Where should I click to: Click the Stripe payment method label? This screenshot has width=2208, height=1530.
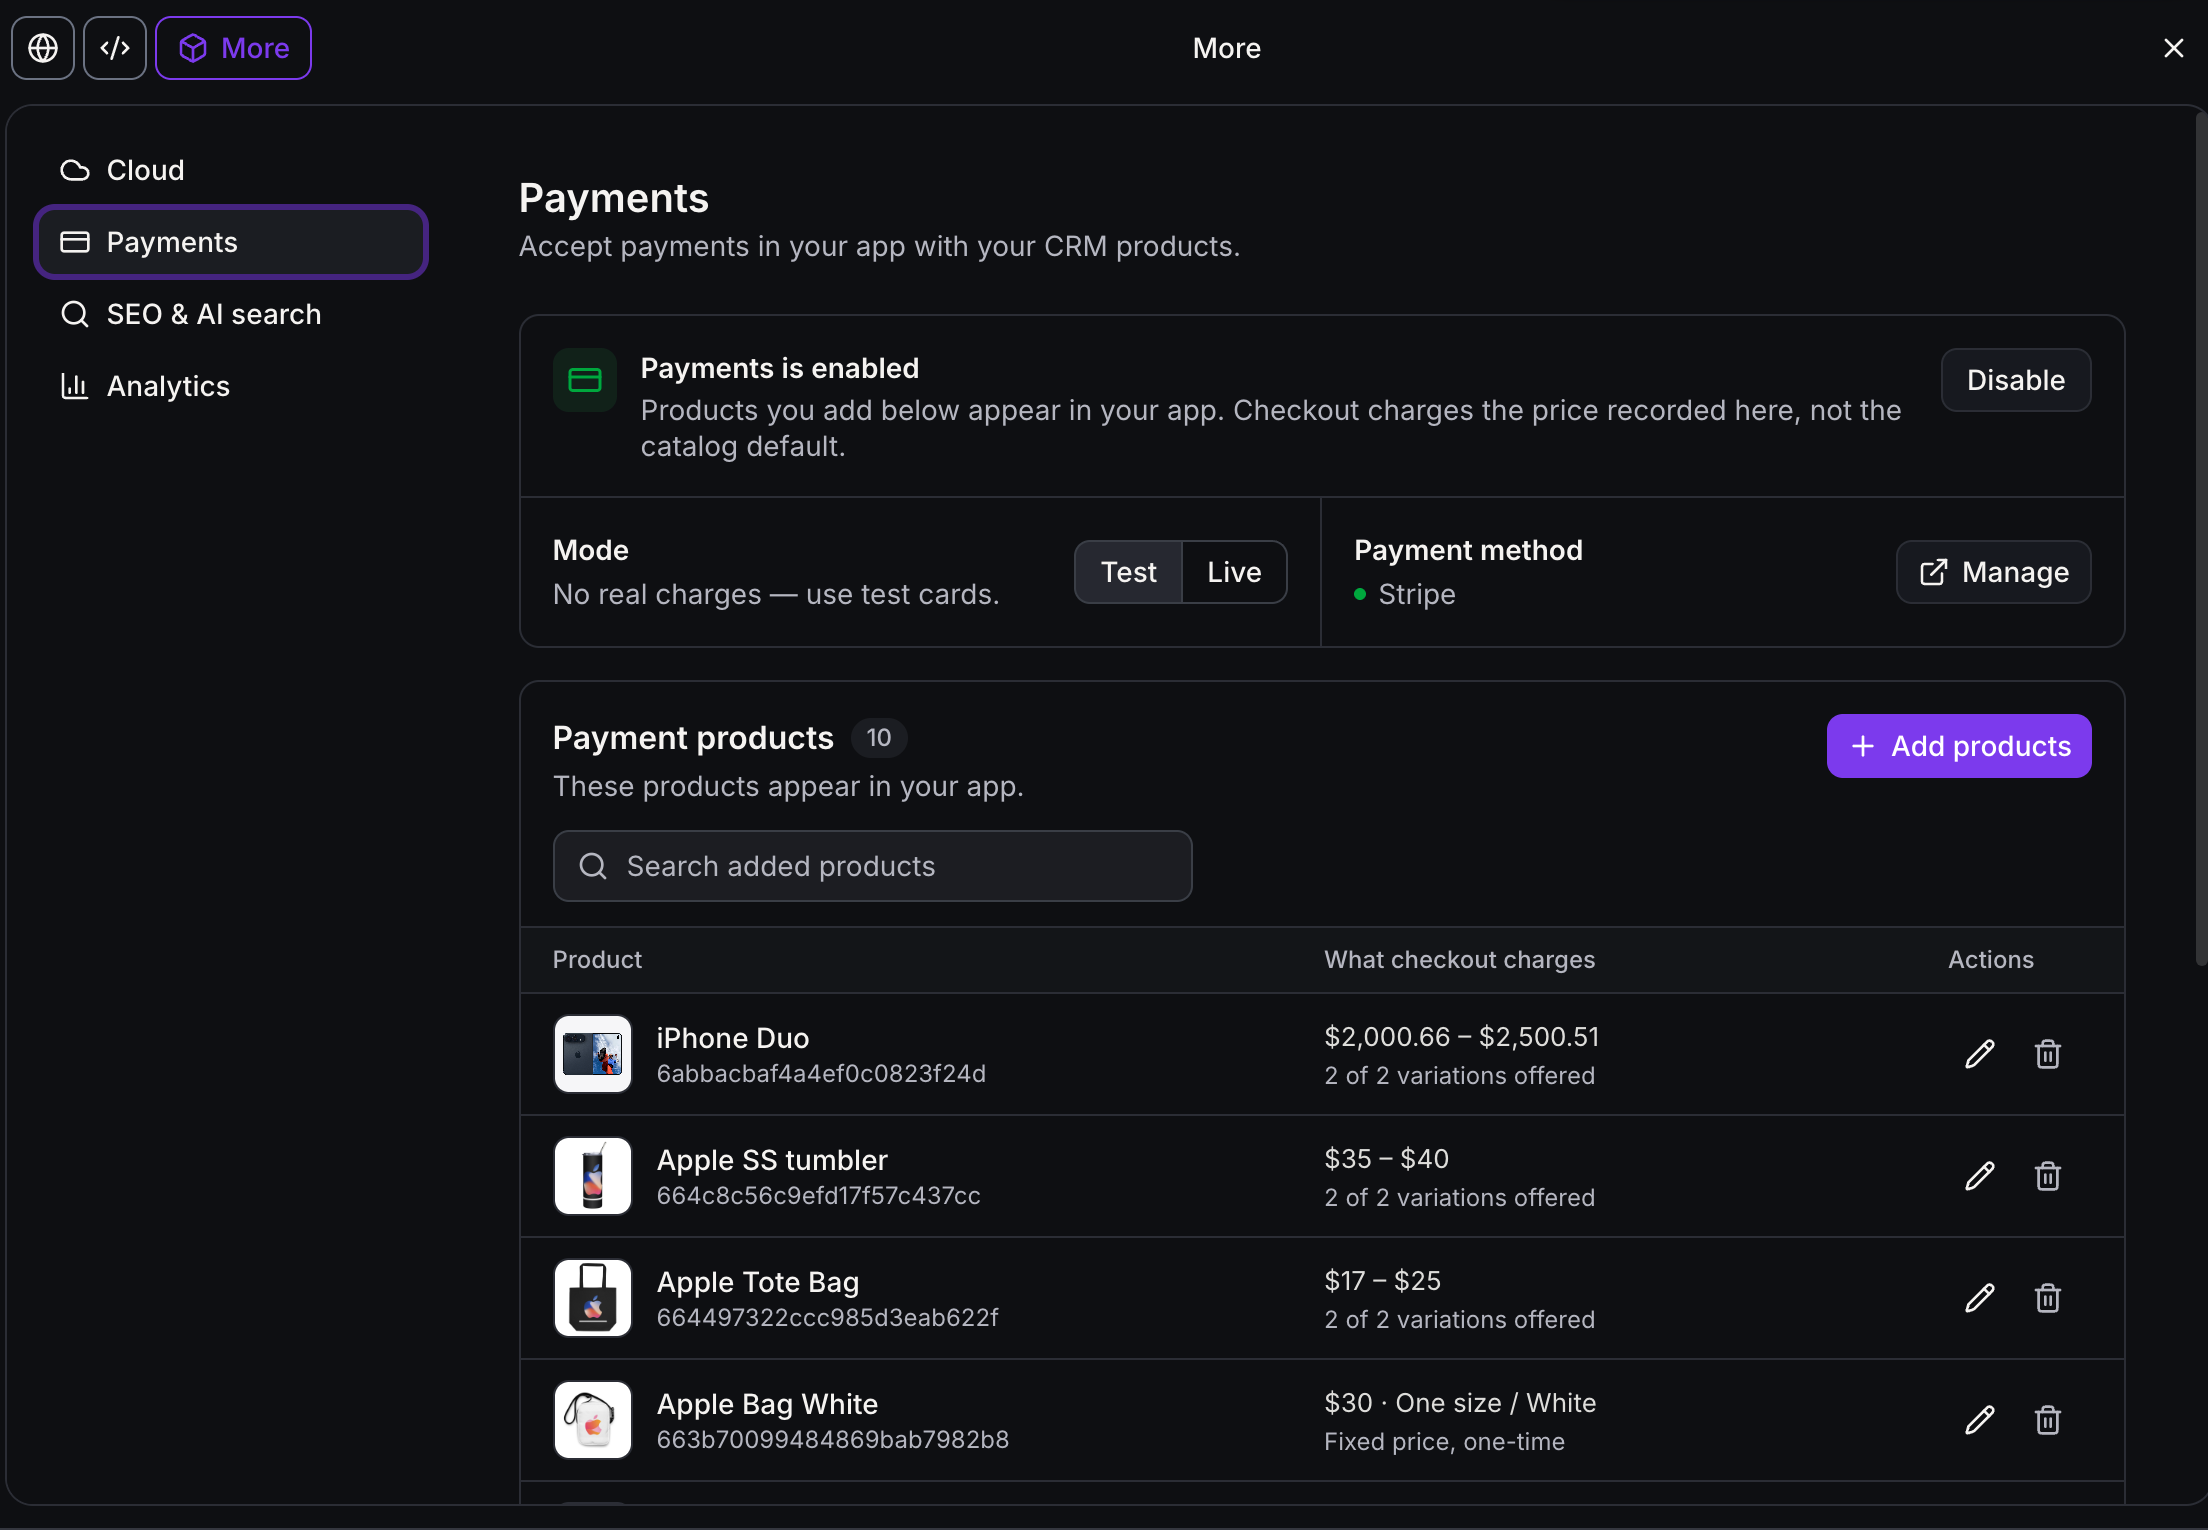(x=1416, y=594)
